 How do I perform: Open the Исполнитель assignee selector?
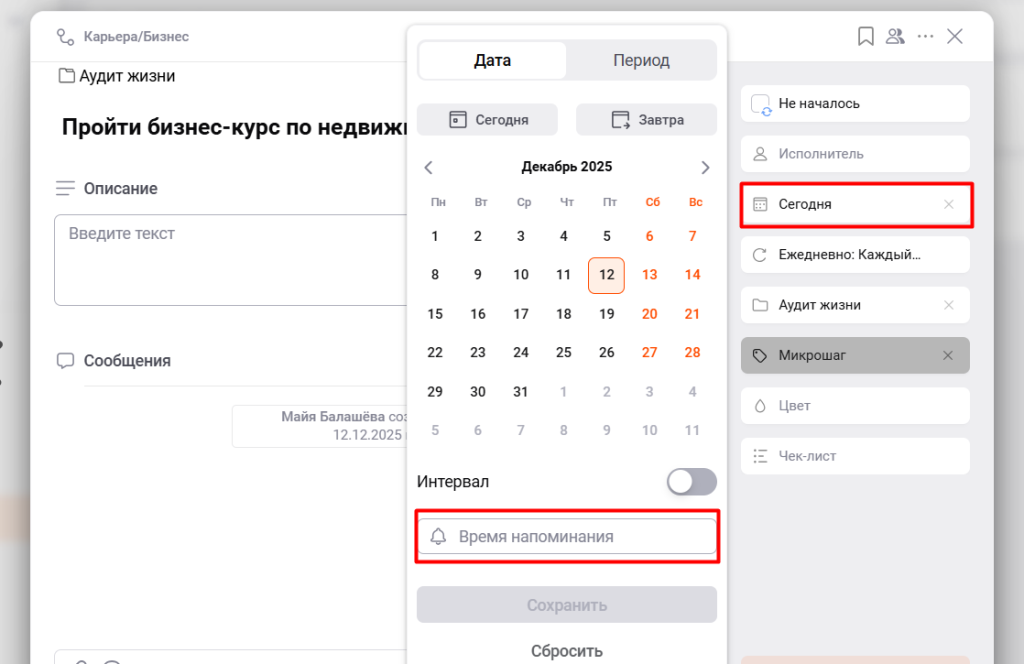point(855,154)
